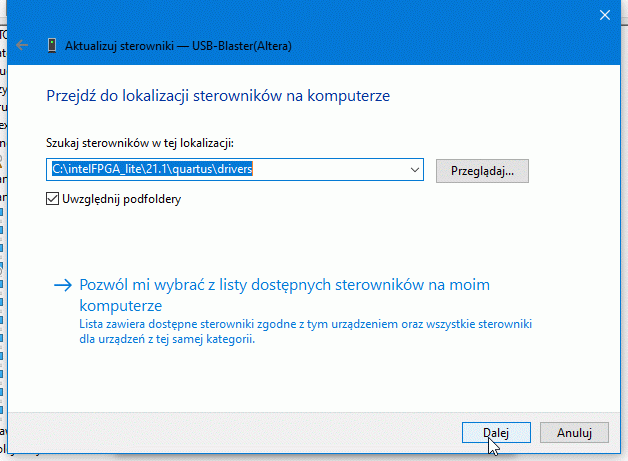Click the USB-Blaster device icon in the title
628x461 pixels.
click(x=50, y=45)
